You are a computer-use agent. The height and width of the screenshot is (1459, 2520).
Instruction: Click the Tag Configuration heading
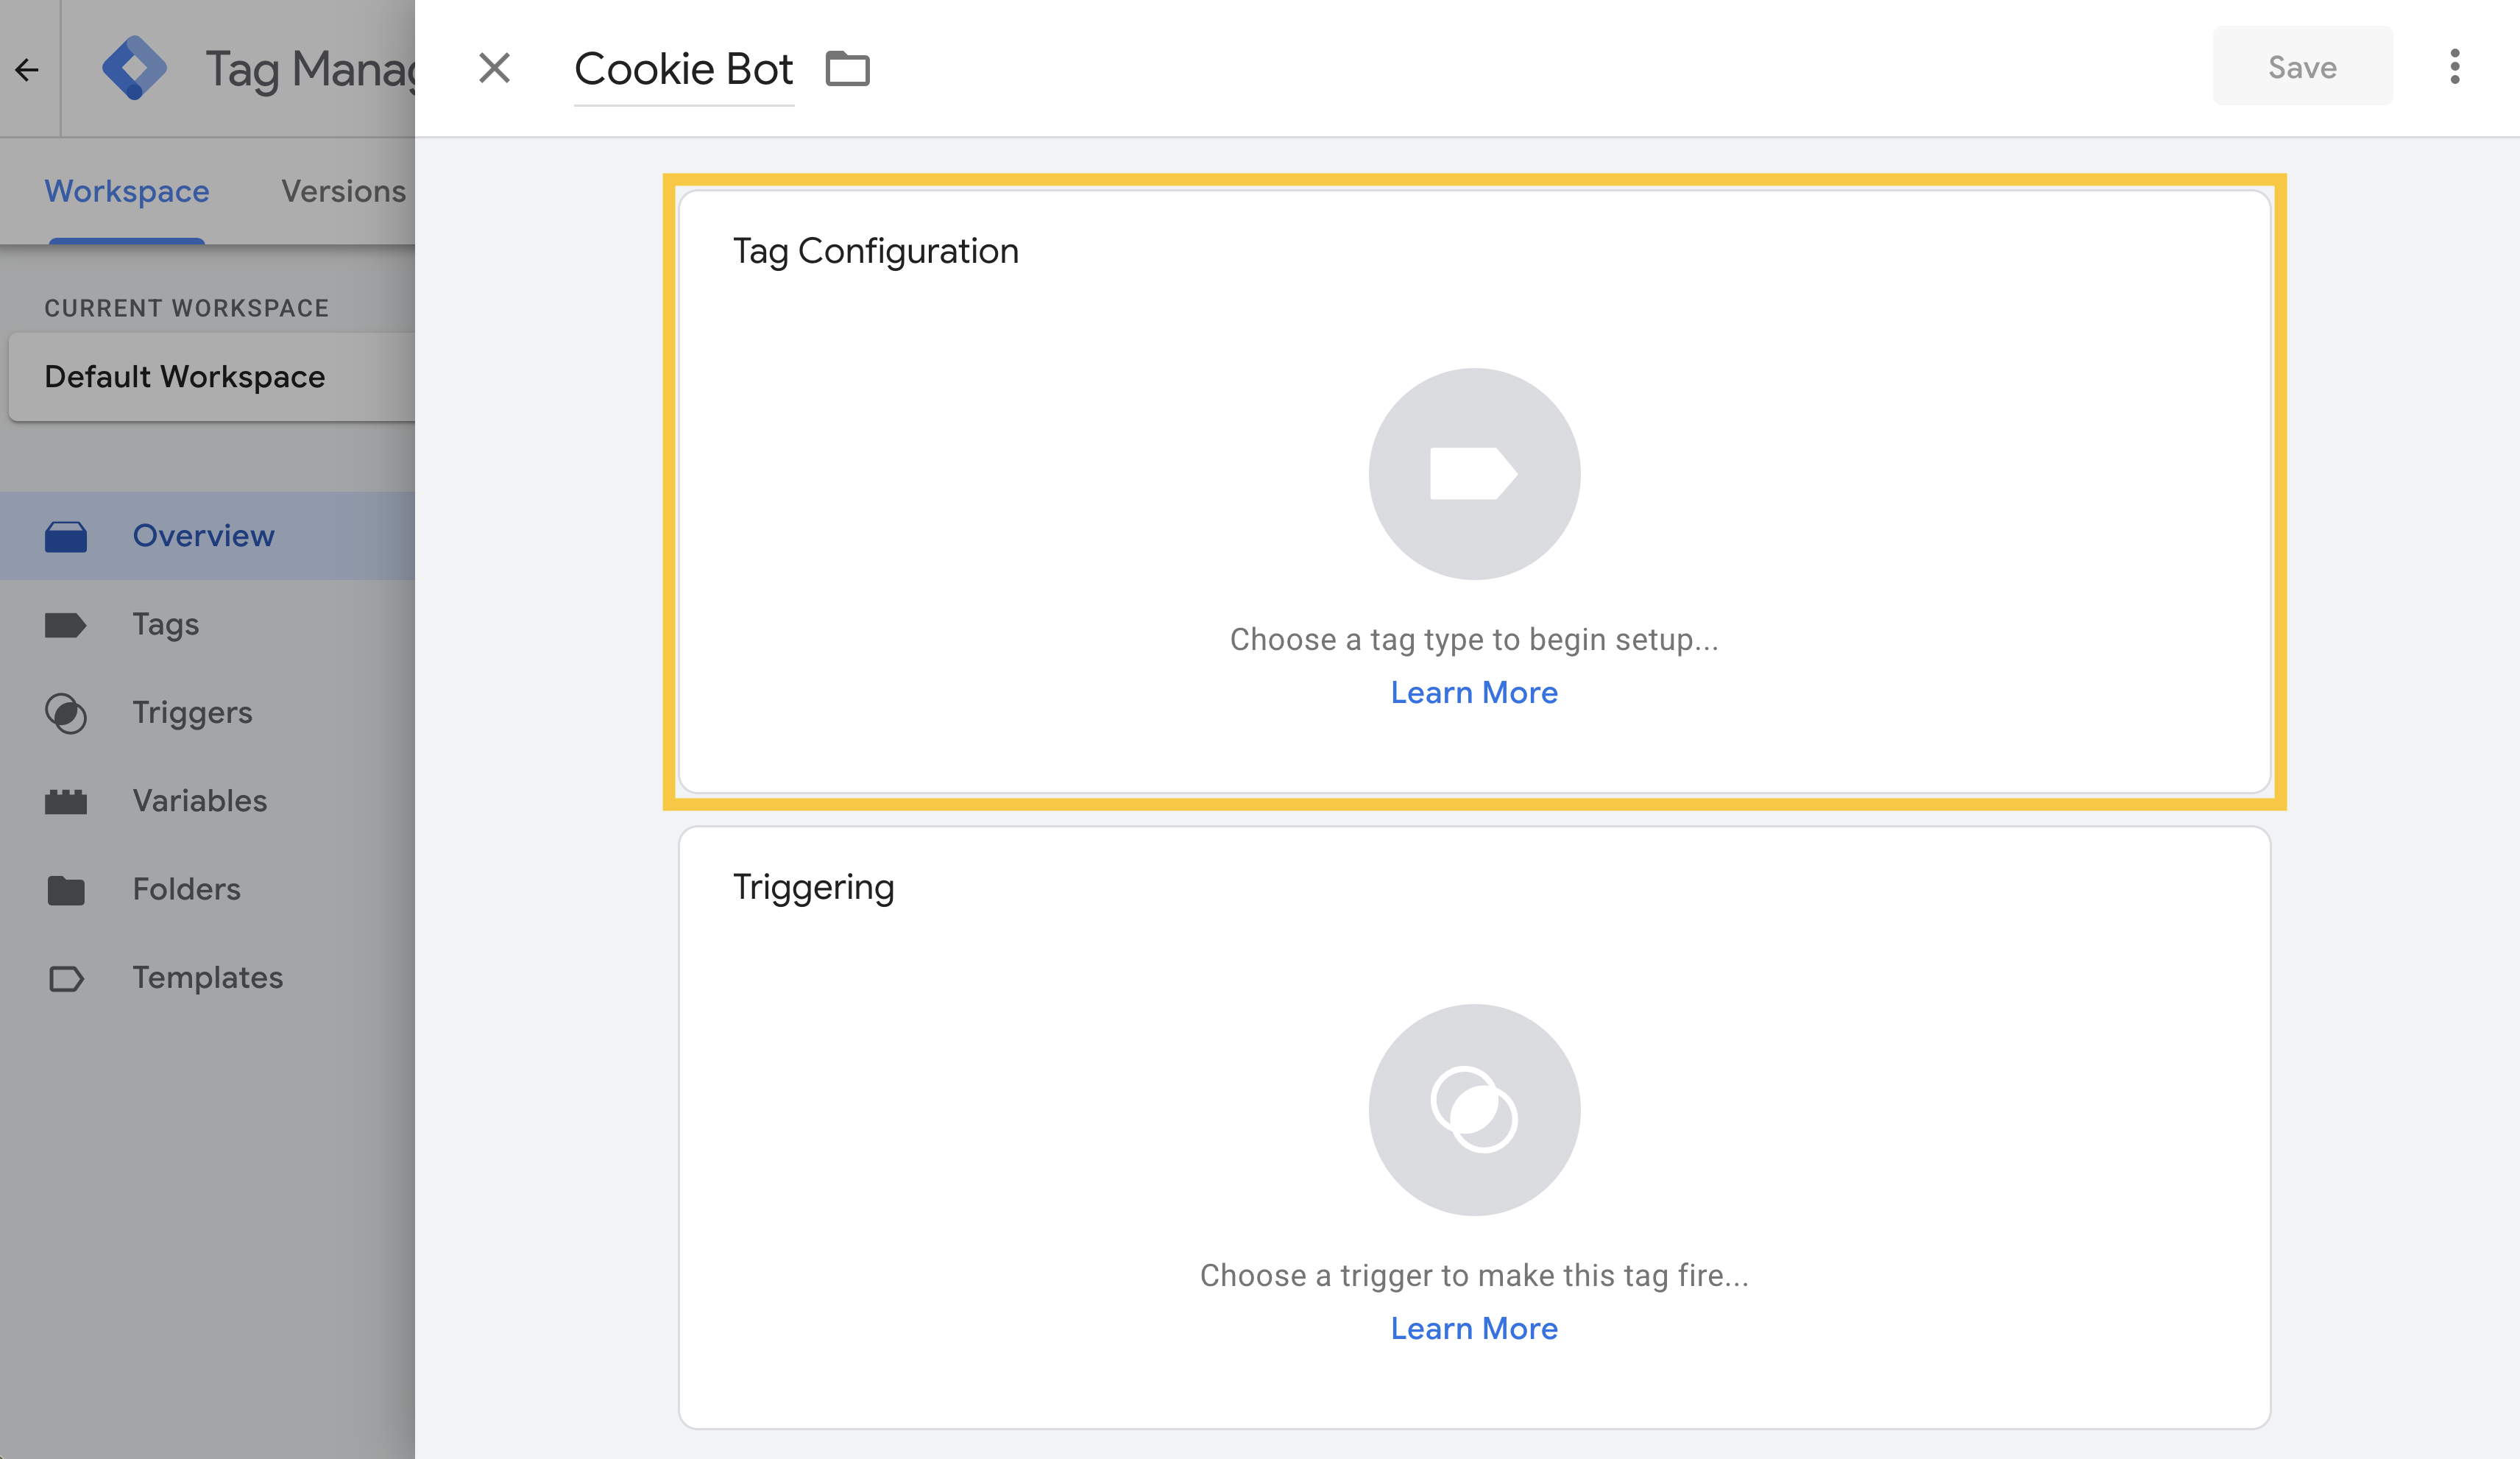[x=876, y=251]
